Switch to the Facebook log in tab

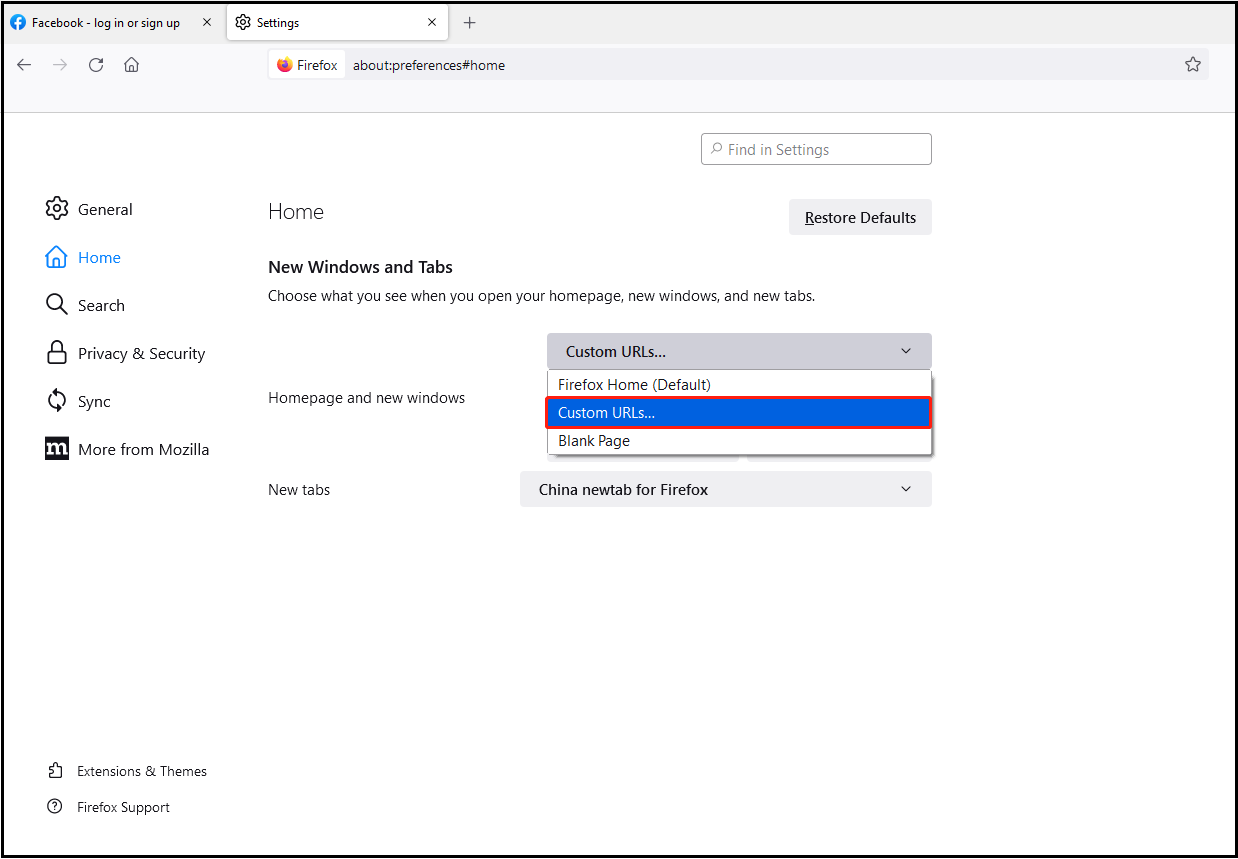pos(112,22)
